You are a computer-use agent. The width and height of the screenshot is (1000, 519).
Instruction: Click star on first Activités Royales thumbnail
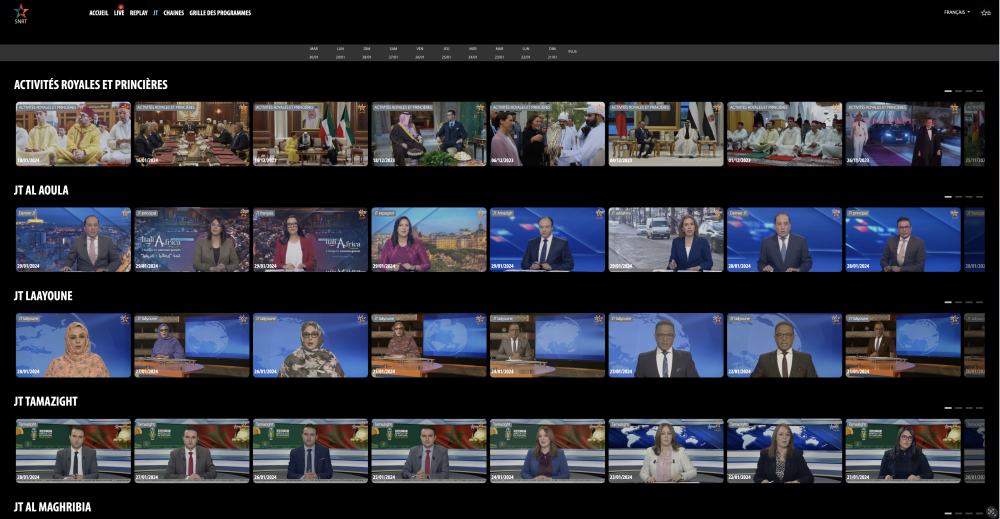125,107
